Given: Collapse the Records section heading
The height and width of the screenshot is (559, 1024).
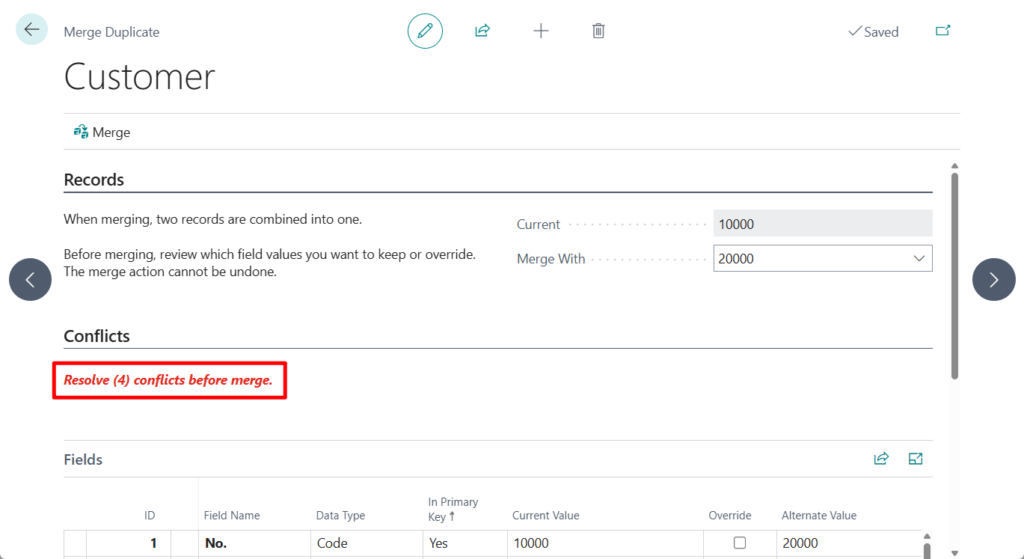Looking at the screenshot, I should 94,180.
